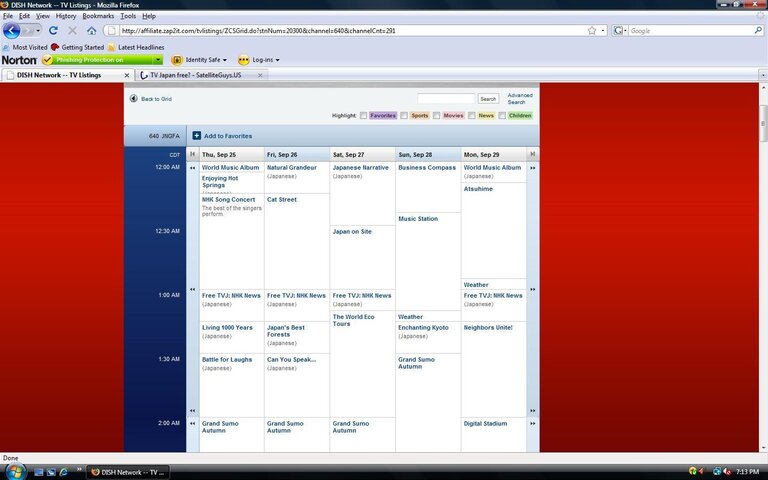Open NHK Song Concert listing
This screenshot has width=768, height=480.
pos(228,199)
